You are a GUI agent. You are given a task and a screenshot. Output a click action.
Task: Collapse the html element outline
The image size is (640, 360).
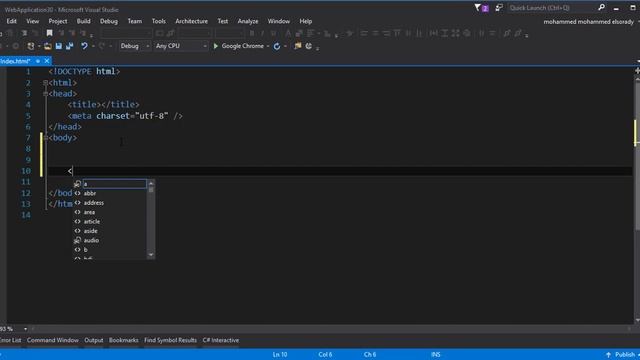[45, 82]
